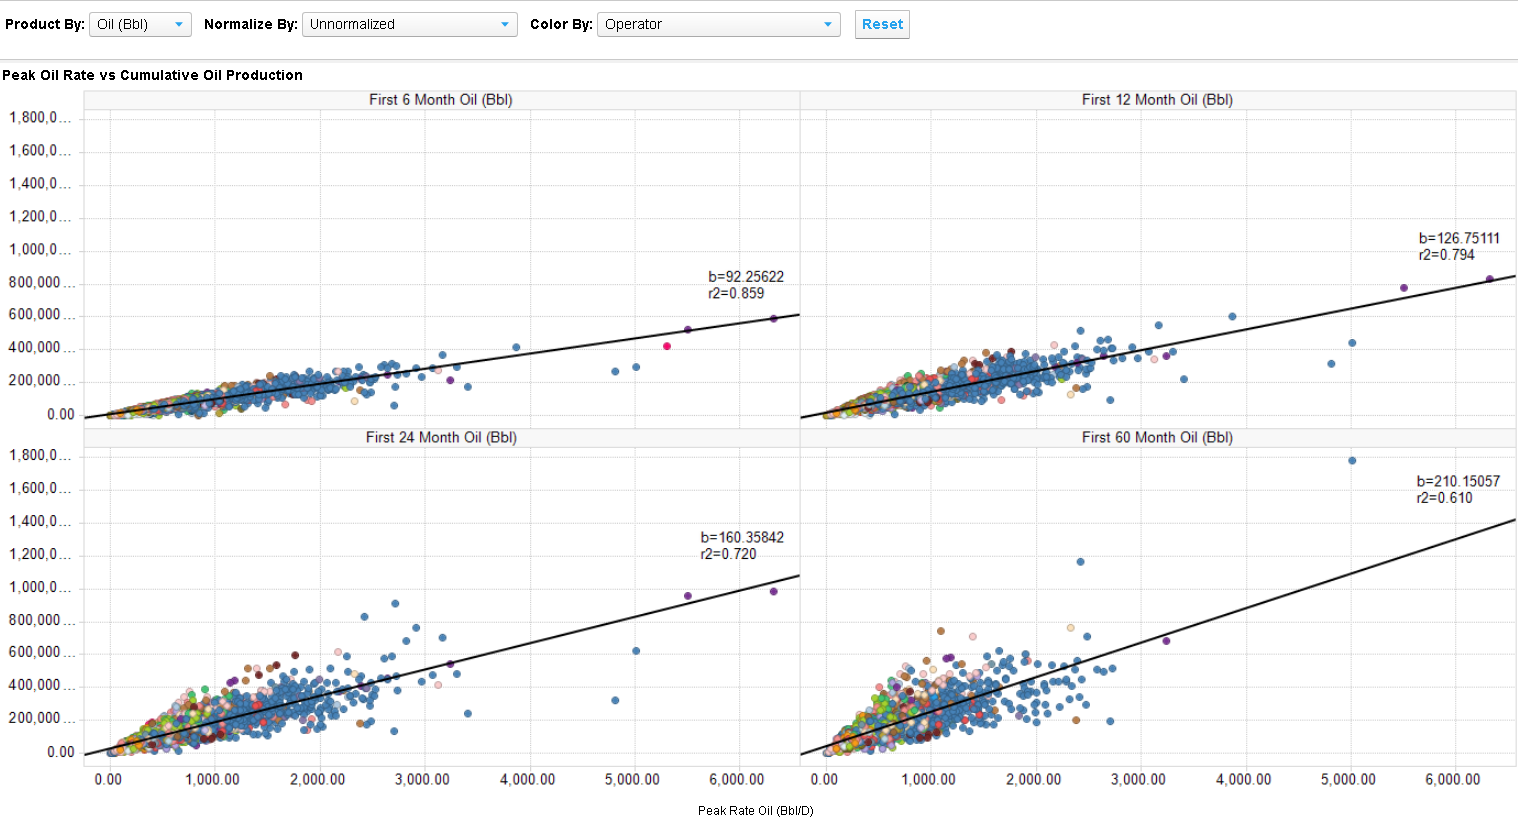Click the b=210.15057 regression label
Image resolution: width=1518 pixels, height=817 pixels.
pos(1458,481)
